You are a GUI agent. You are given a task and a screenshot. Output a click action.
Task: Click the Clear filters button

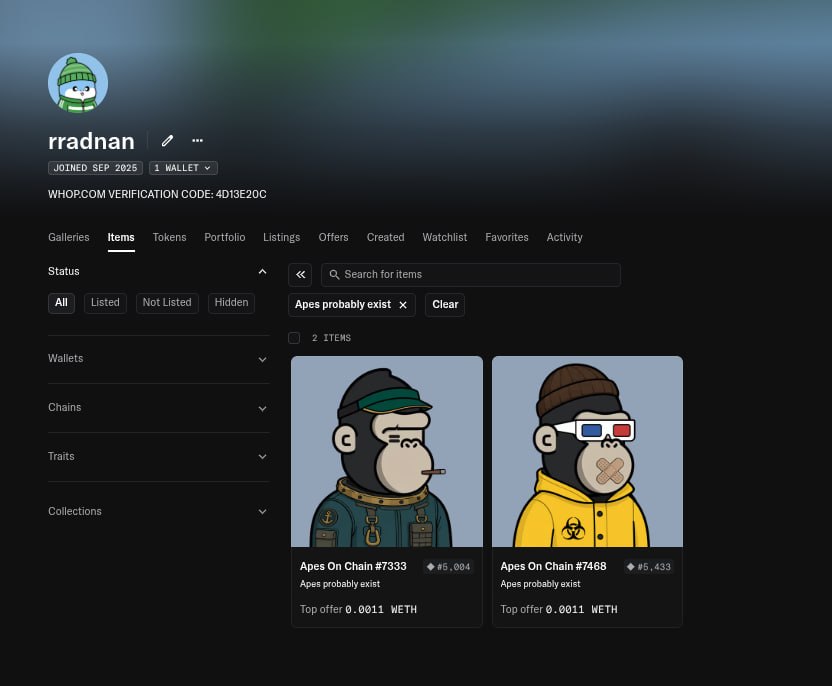[x=445, y=305]
